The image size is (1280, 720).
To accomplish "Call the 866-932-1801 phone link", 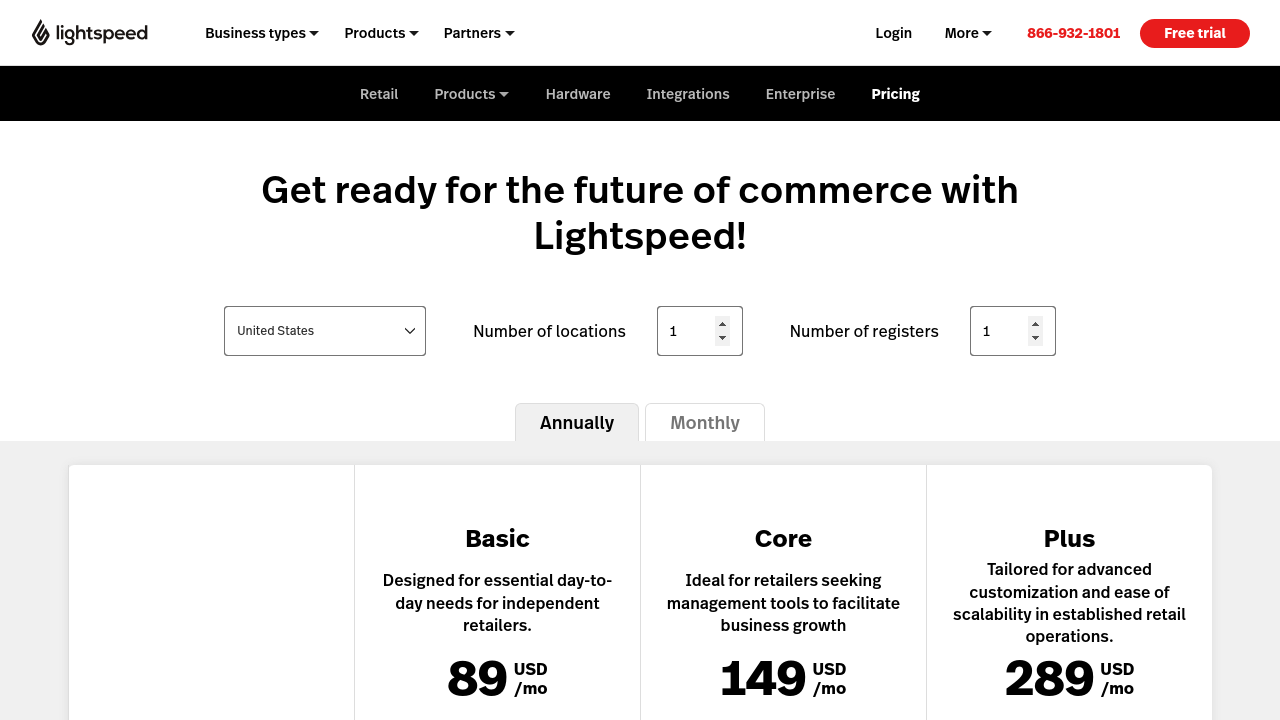I will click(x=1073, y=33).
